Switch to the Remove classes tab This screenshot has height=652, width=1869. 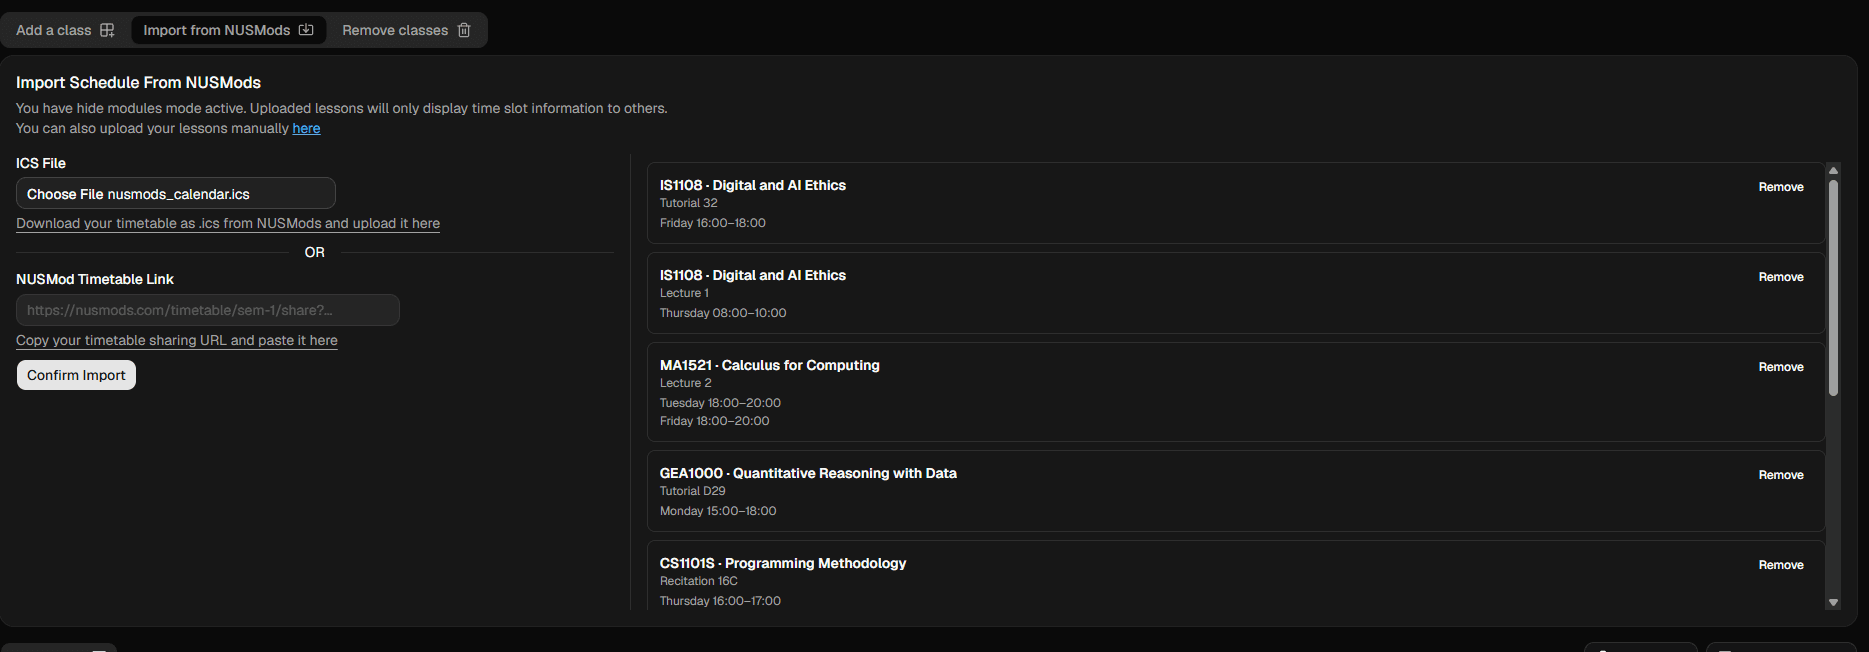click(x=406, y=30)
